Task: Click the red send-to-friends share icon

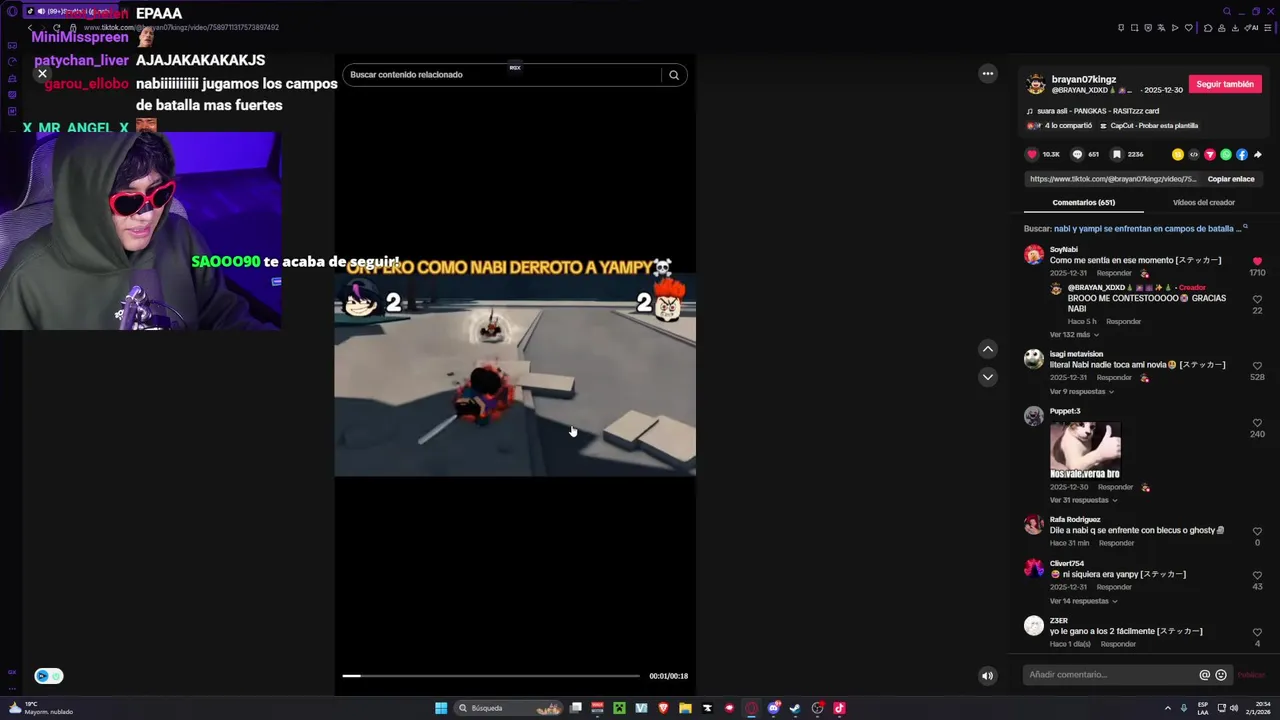Action: coord(1210,154)
